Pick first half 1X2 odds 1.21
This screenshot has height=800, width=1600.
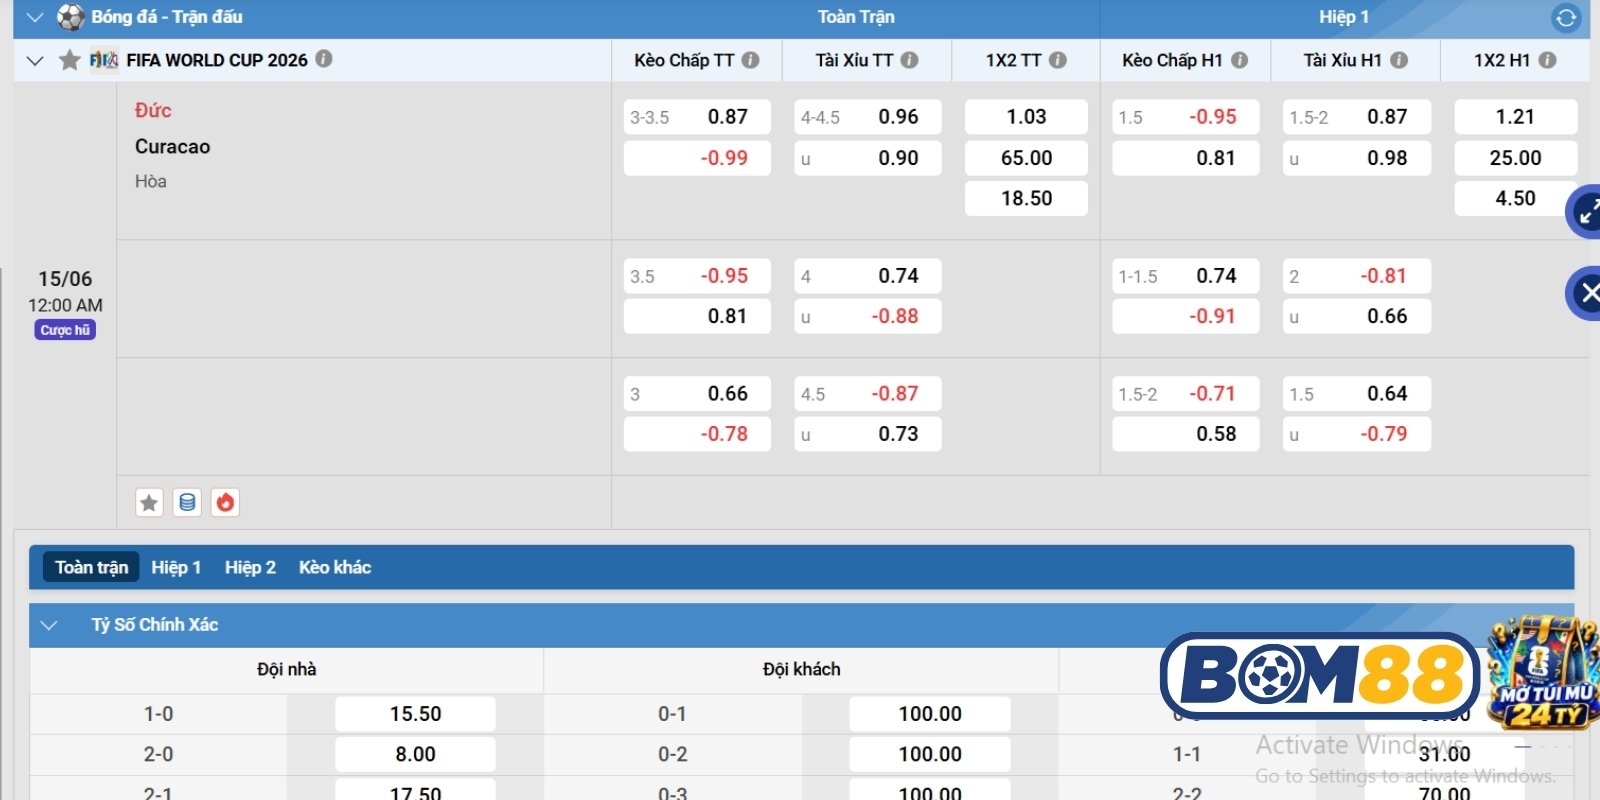tap(1515, 117)
